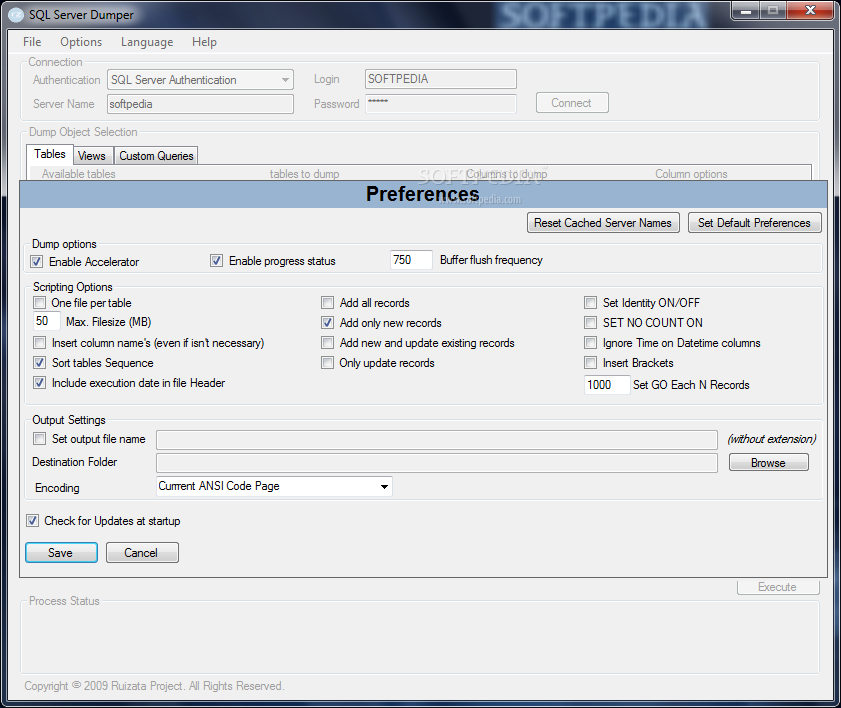Image resolution: width=841 pixels, height=708 pixels.
Task: Switch to the Custom Queries tab
Action: point(156,156)
